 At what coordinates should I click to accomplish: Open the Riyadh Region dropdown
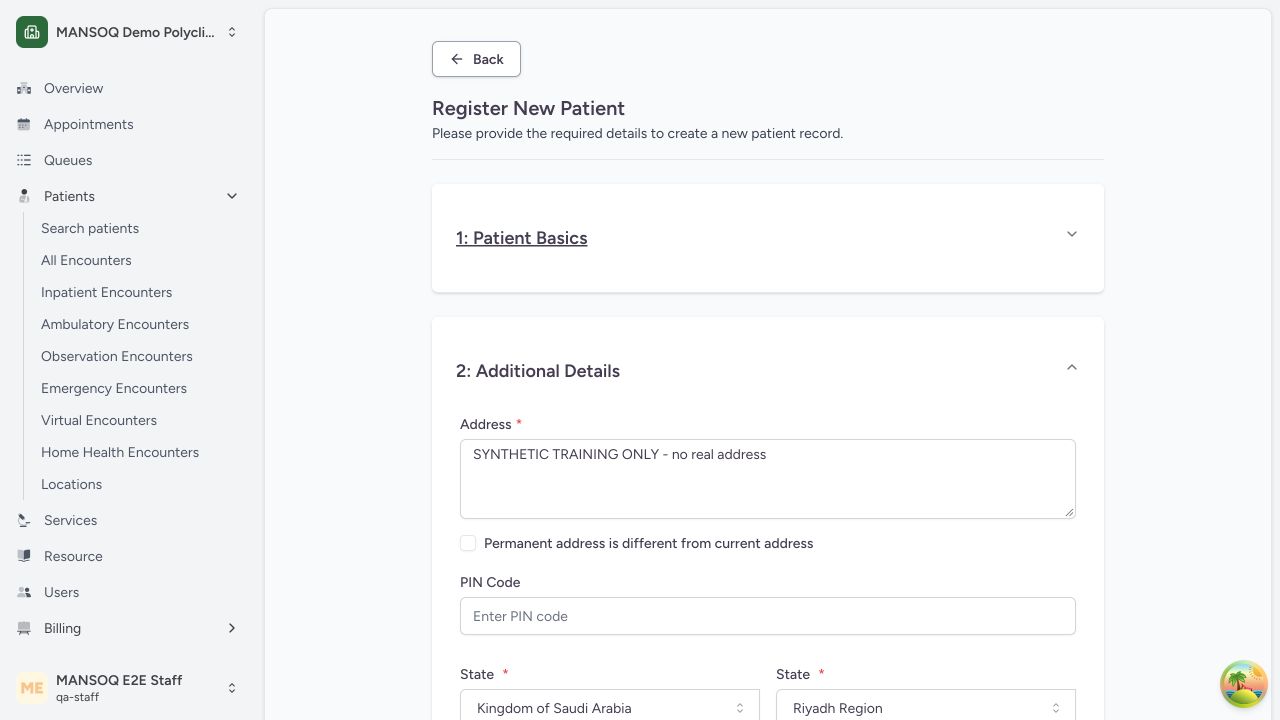926,707
